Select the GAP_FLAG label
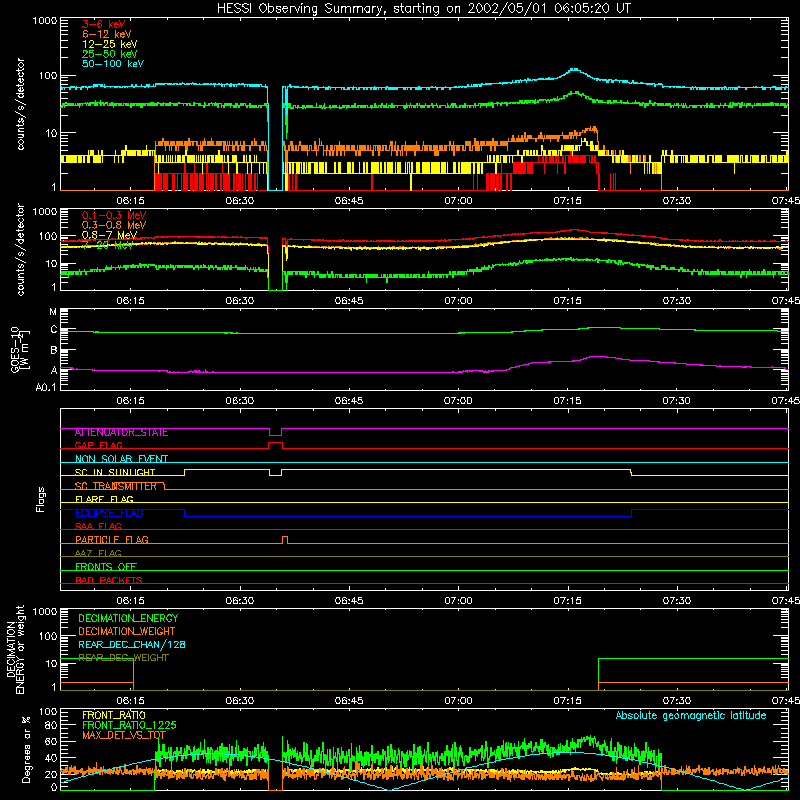The image size is (800, 800). coord(98,445)
